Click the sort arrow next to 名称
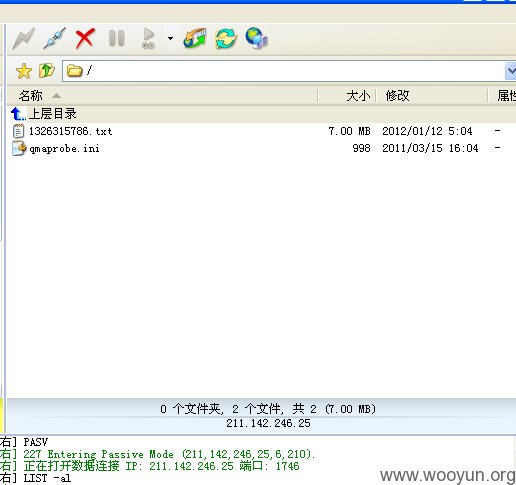The width and height of the screenshot is (516, 485). [x=57, y=96]
